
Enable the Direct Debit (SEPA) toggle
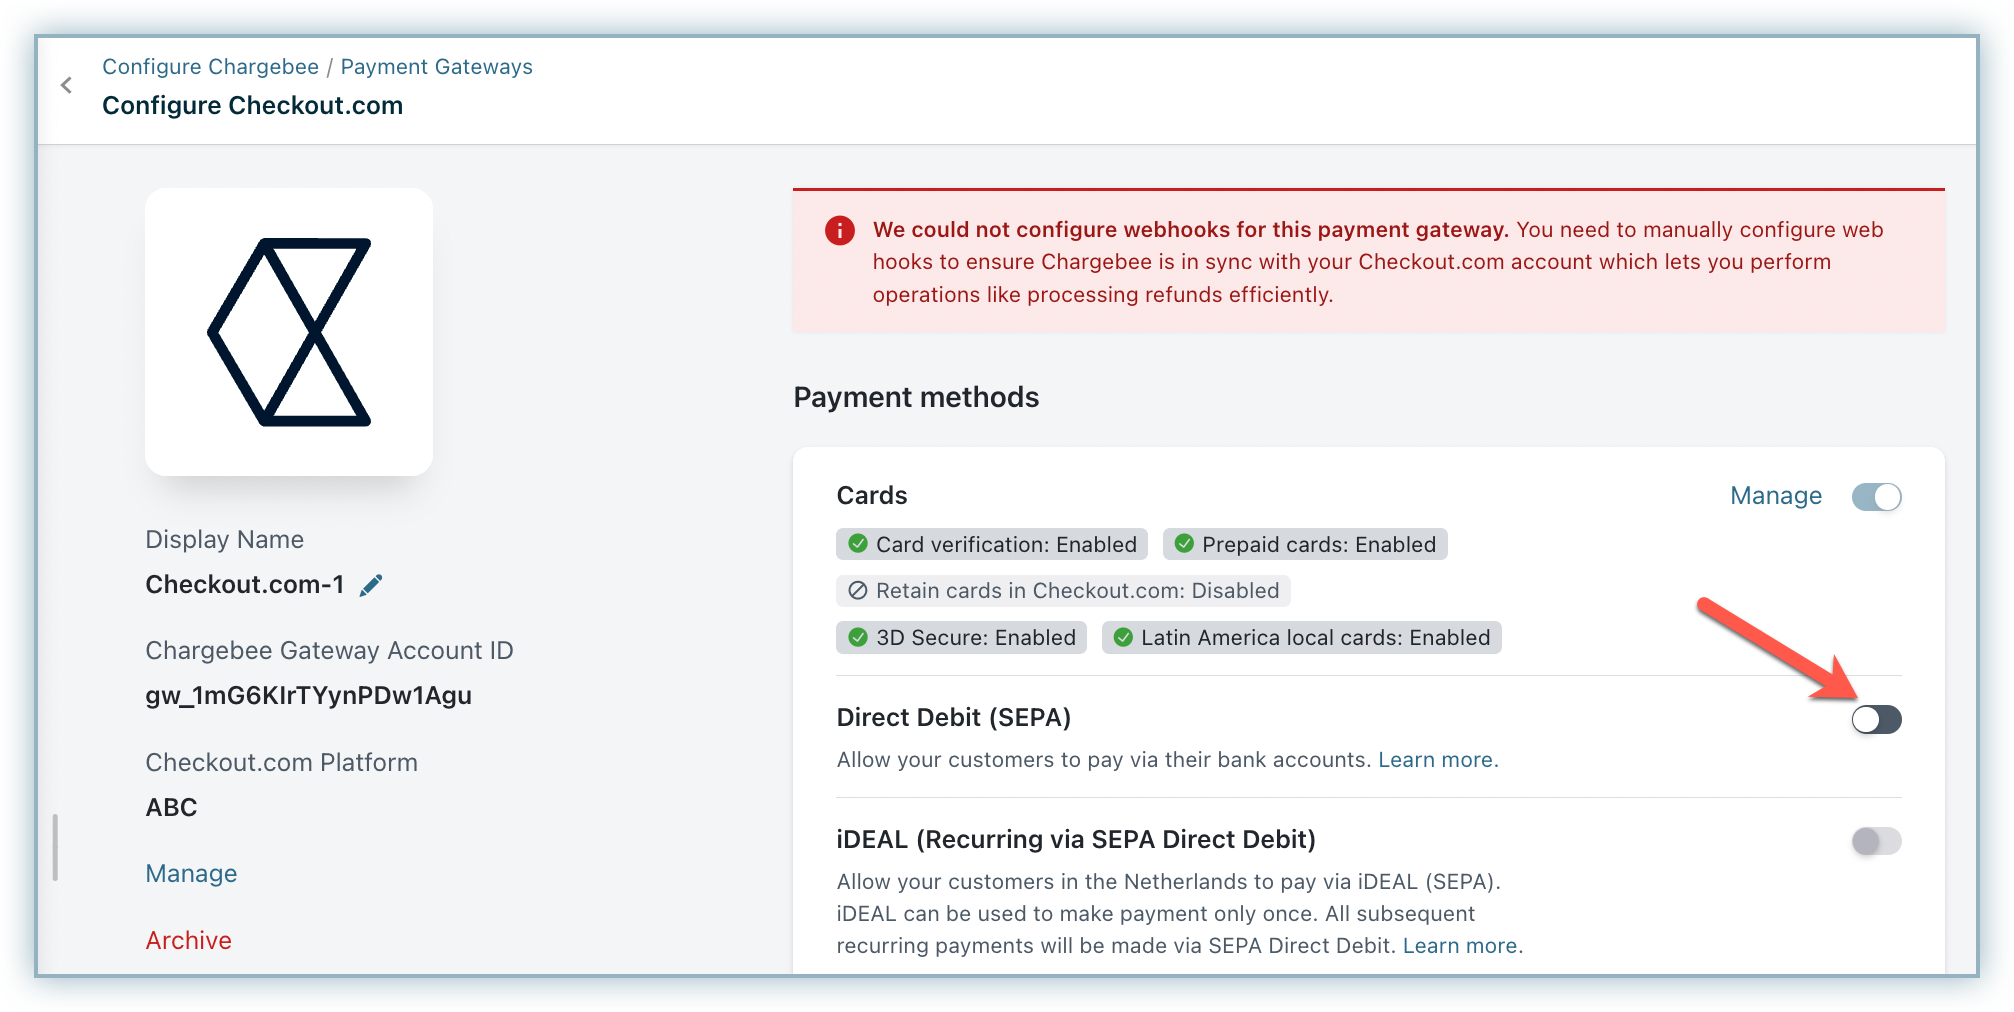(1876, 719)
